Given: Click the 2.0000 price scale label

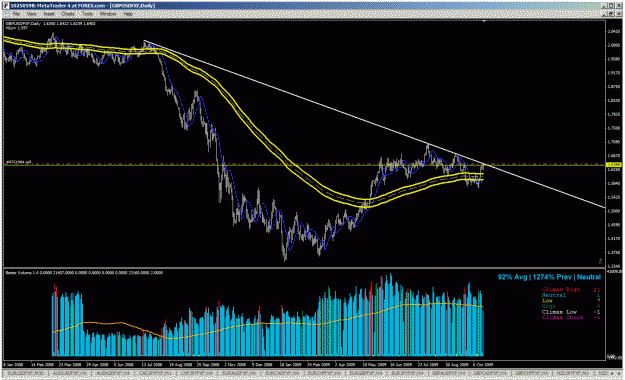Looking at the screenshot, I should click(x=614, y=45).
